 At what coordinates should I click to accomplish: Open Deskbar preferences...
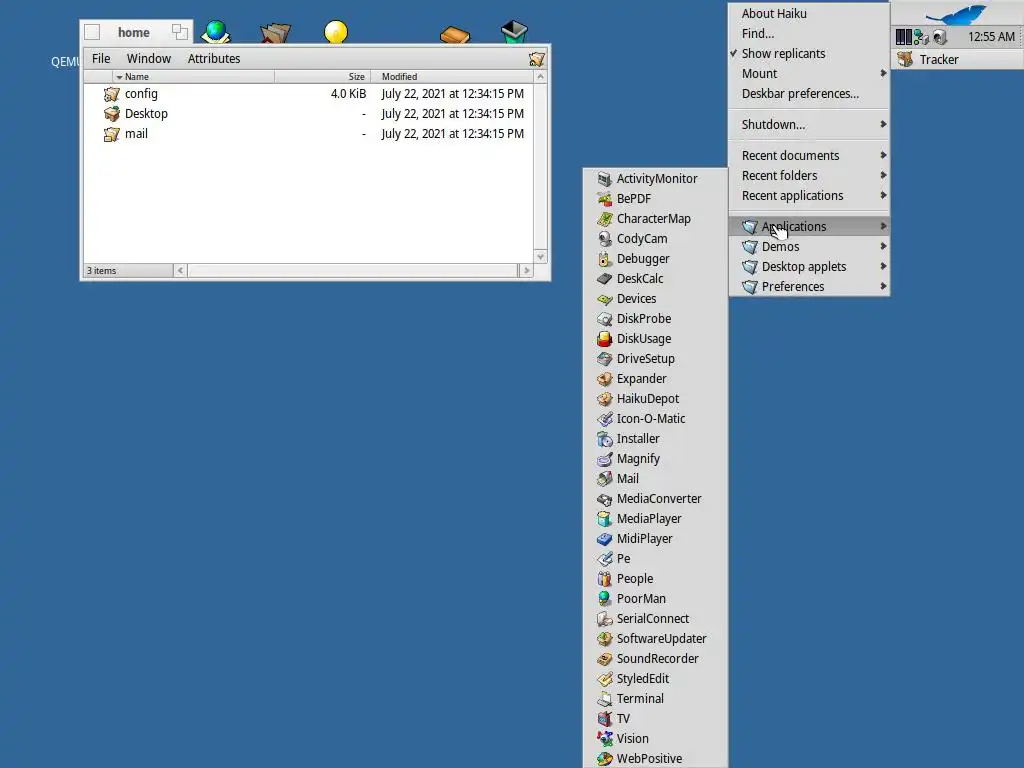tap(808, 94)
